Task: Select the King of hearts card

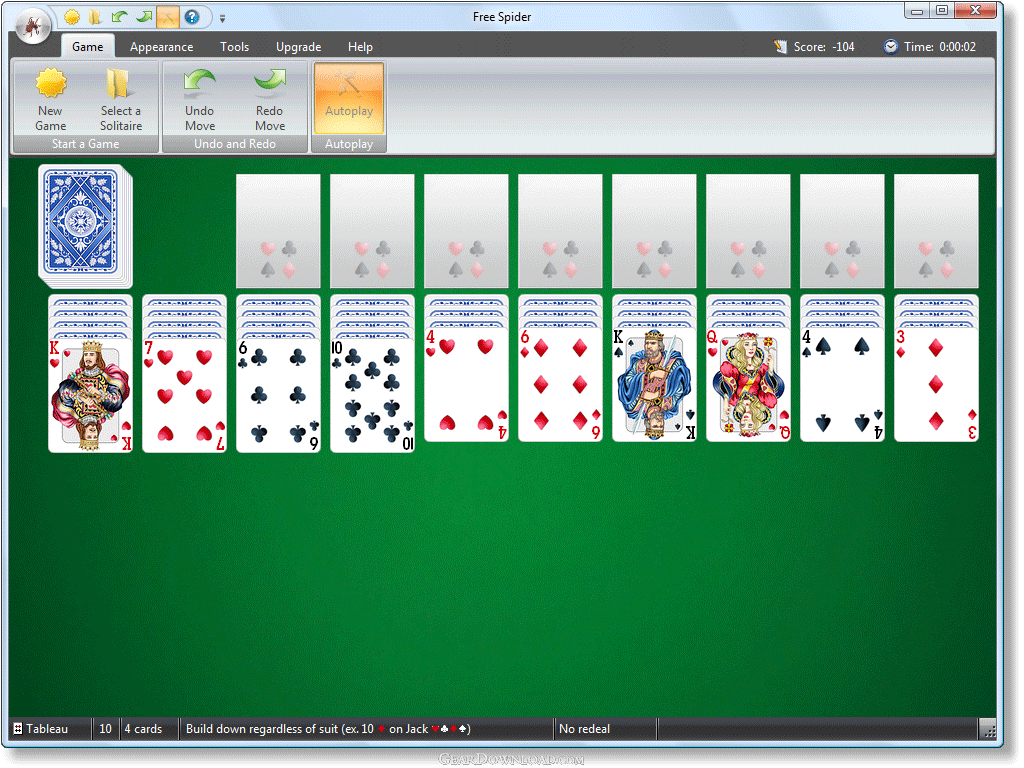Action: pyautogui.click(x=90, y=394)
